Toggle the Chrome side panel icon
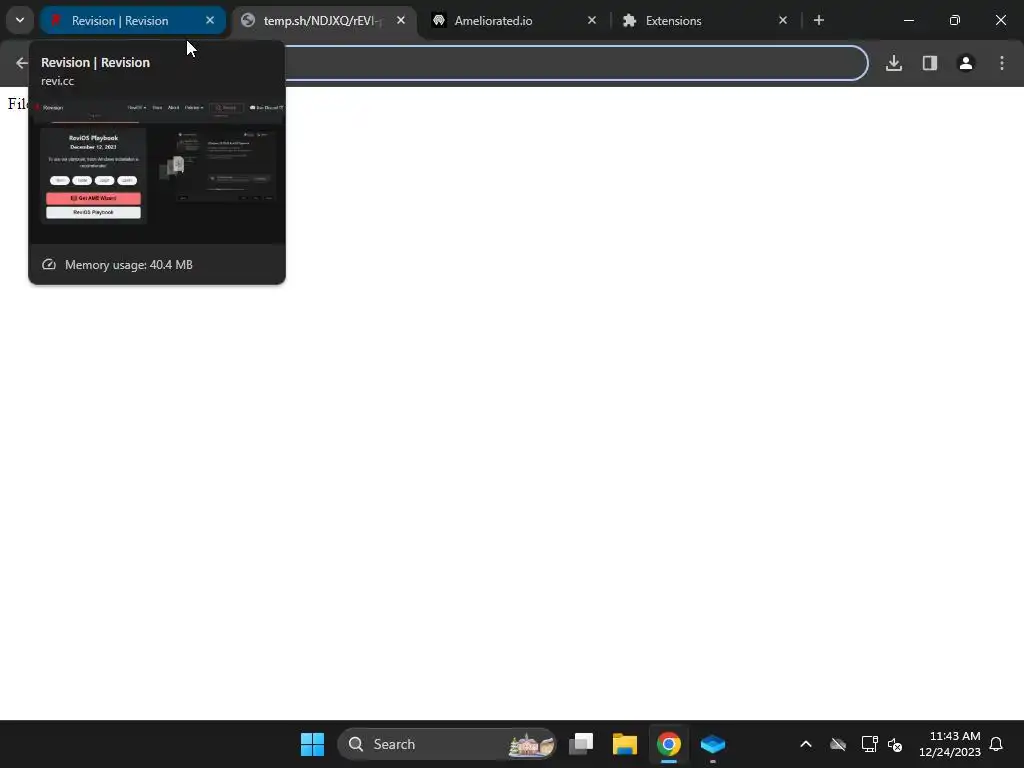Viewport: 1024px width, 768px height. tap(930, 63)
